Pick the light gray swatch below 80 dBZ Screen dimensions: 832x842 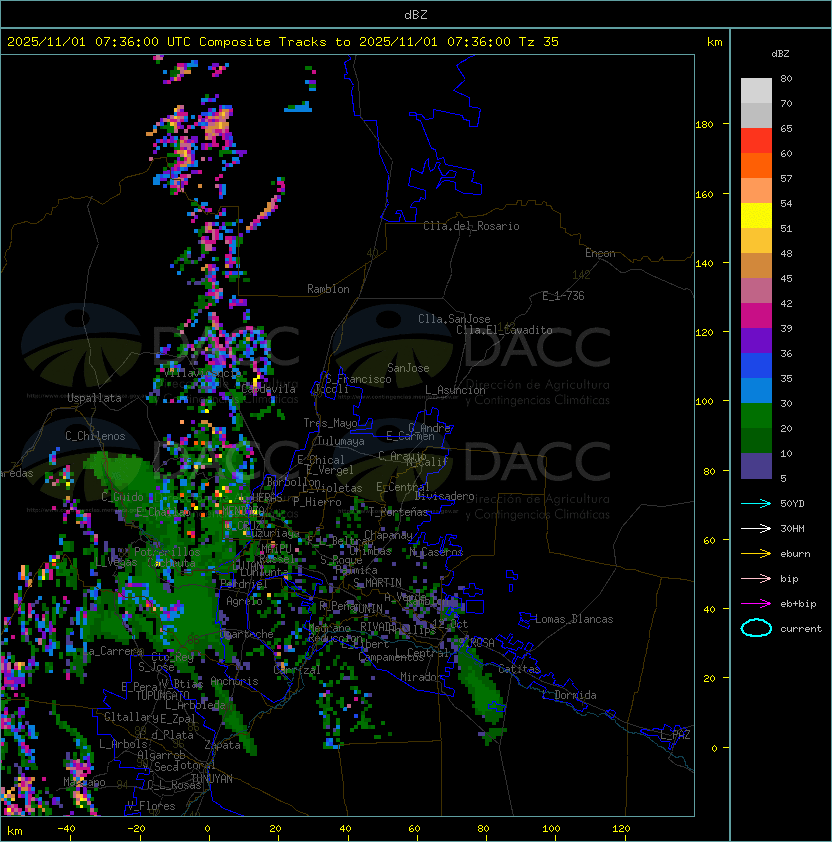756,90
